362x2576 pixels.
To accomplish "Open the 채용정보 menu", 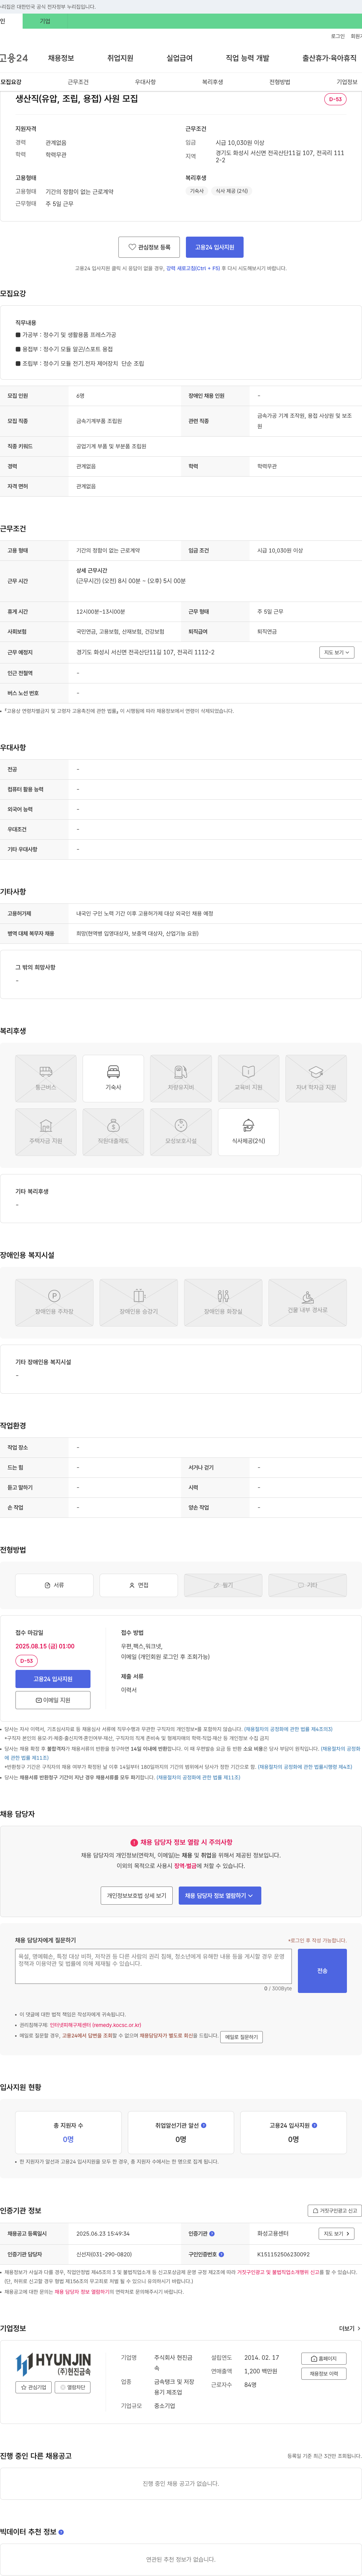I will pos(61,58).
